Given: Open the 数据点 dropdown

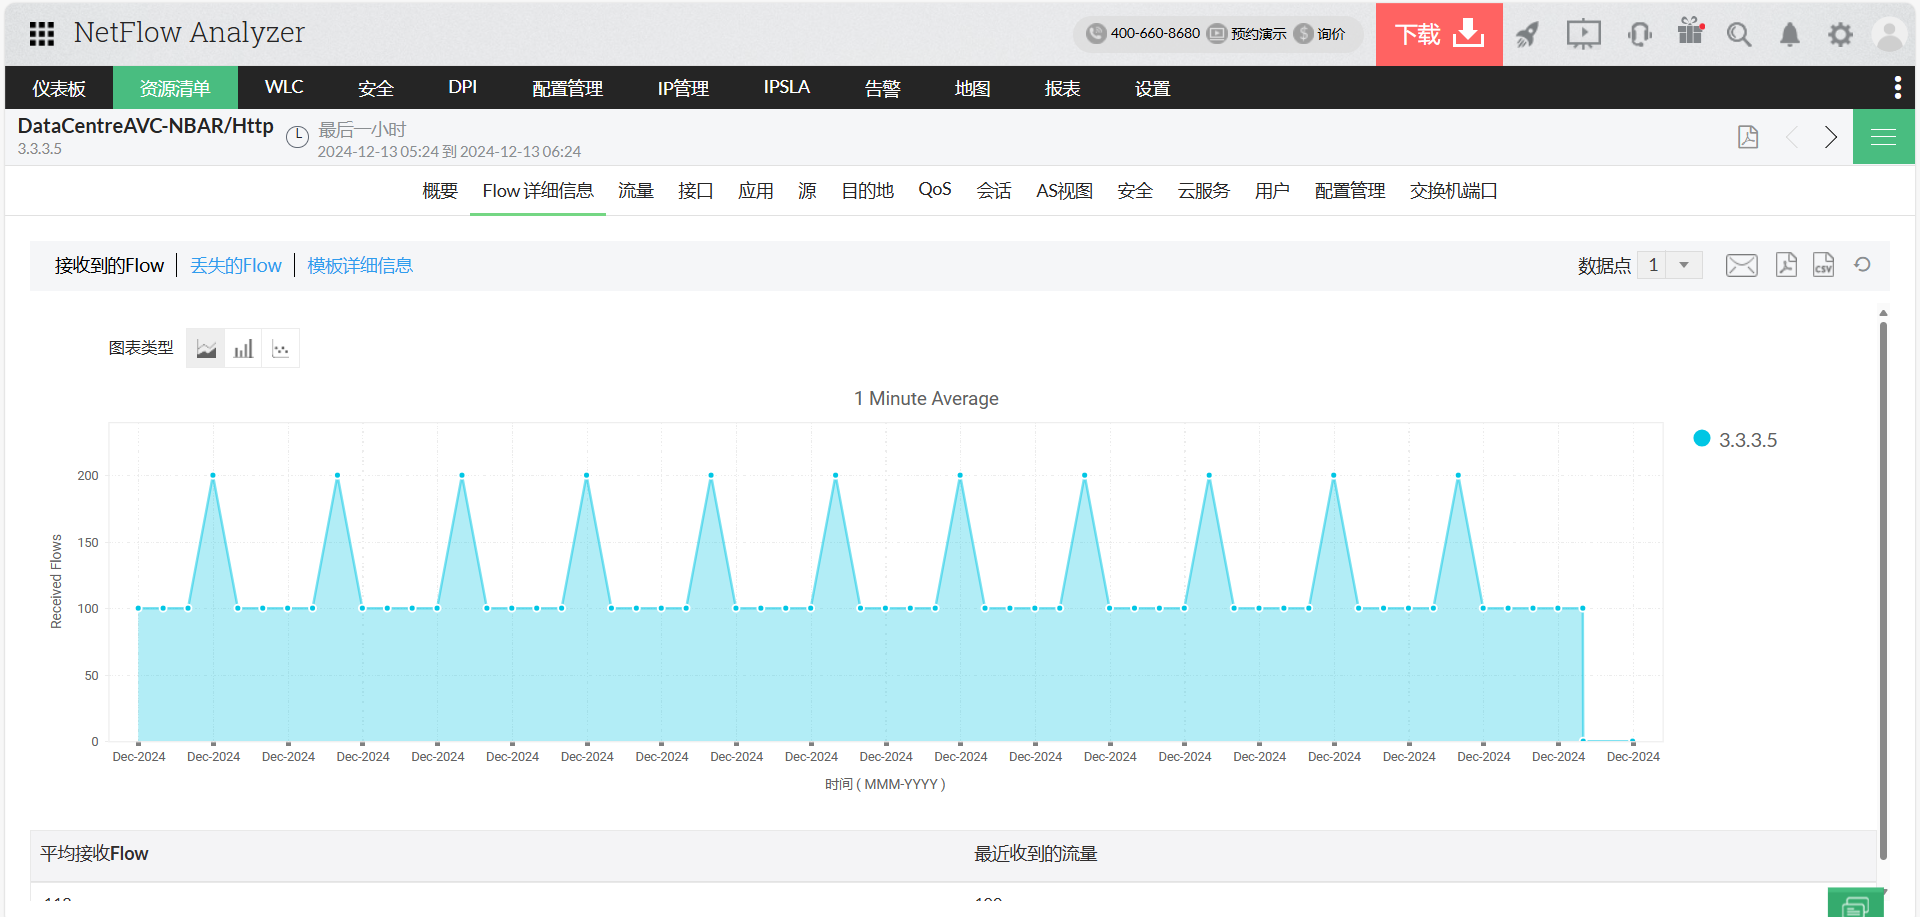Looking at the screenshot, I should pos(1669,265).
